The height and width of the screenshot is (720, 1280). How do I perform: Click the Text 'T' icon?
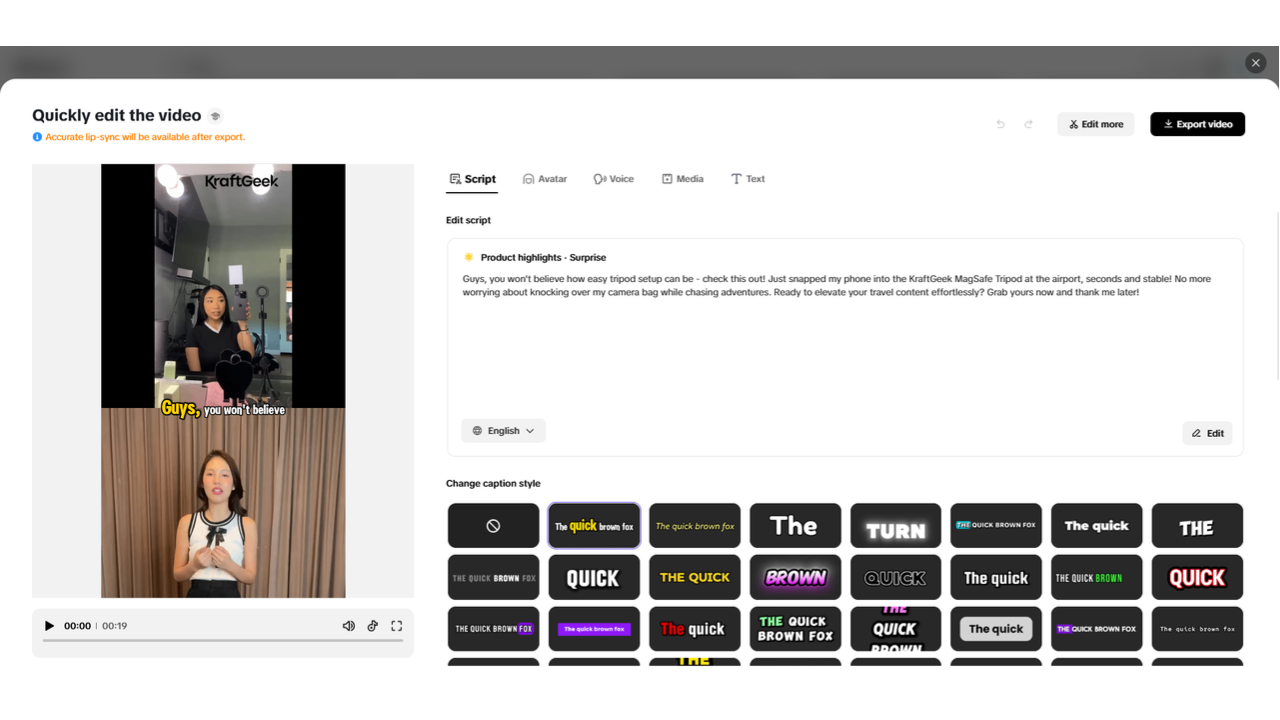pos(737,178)
